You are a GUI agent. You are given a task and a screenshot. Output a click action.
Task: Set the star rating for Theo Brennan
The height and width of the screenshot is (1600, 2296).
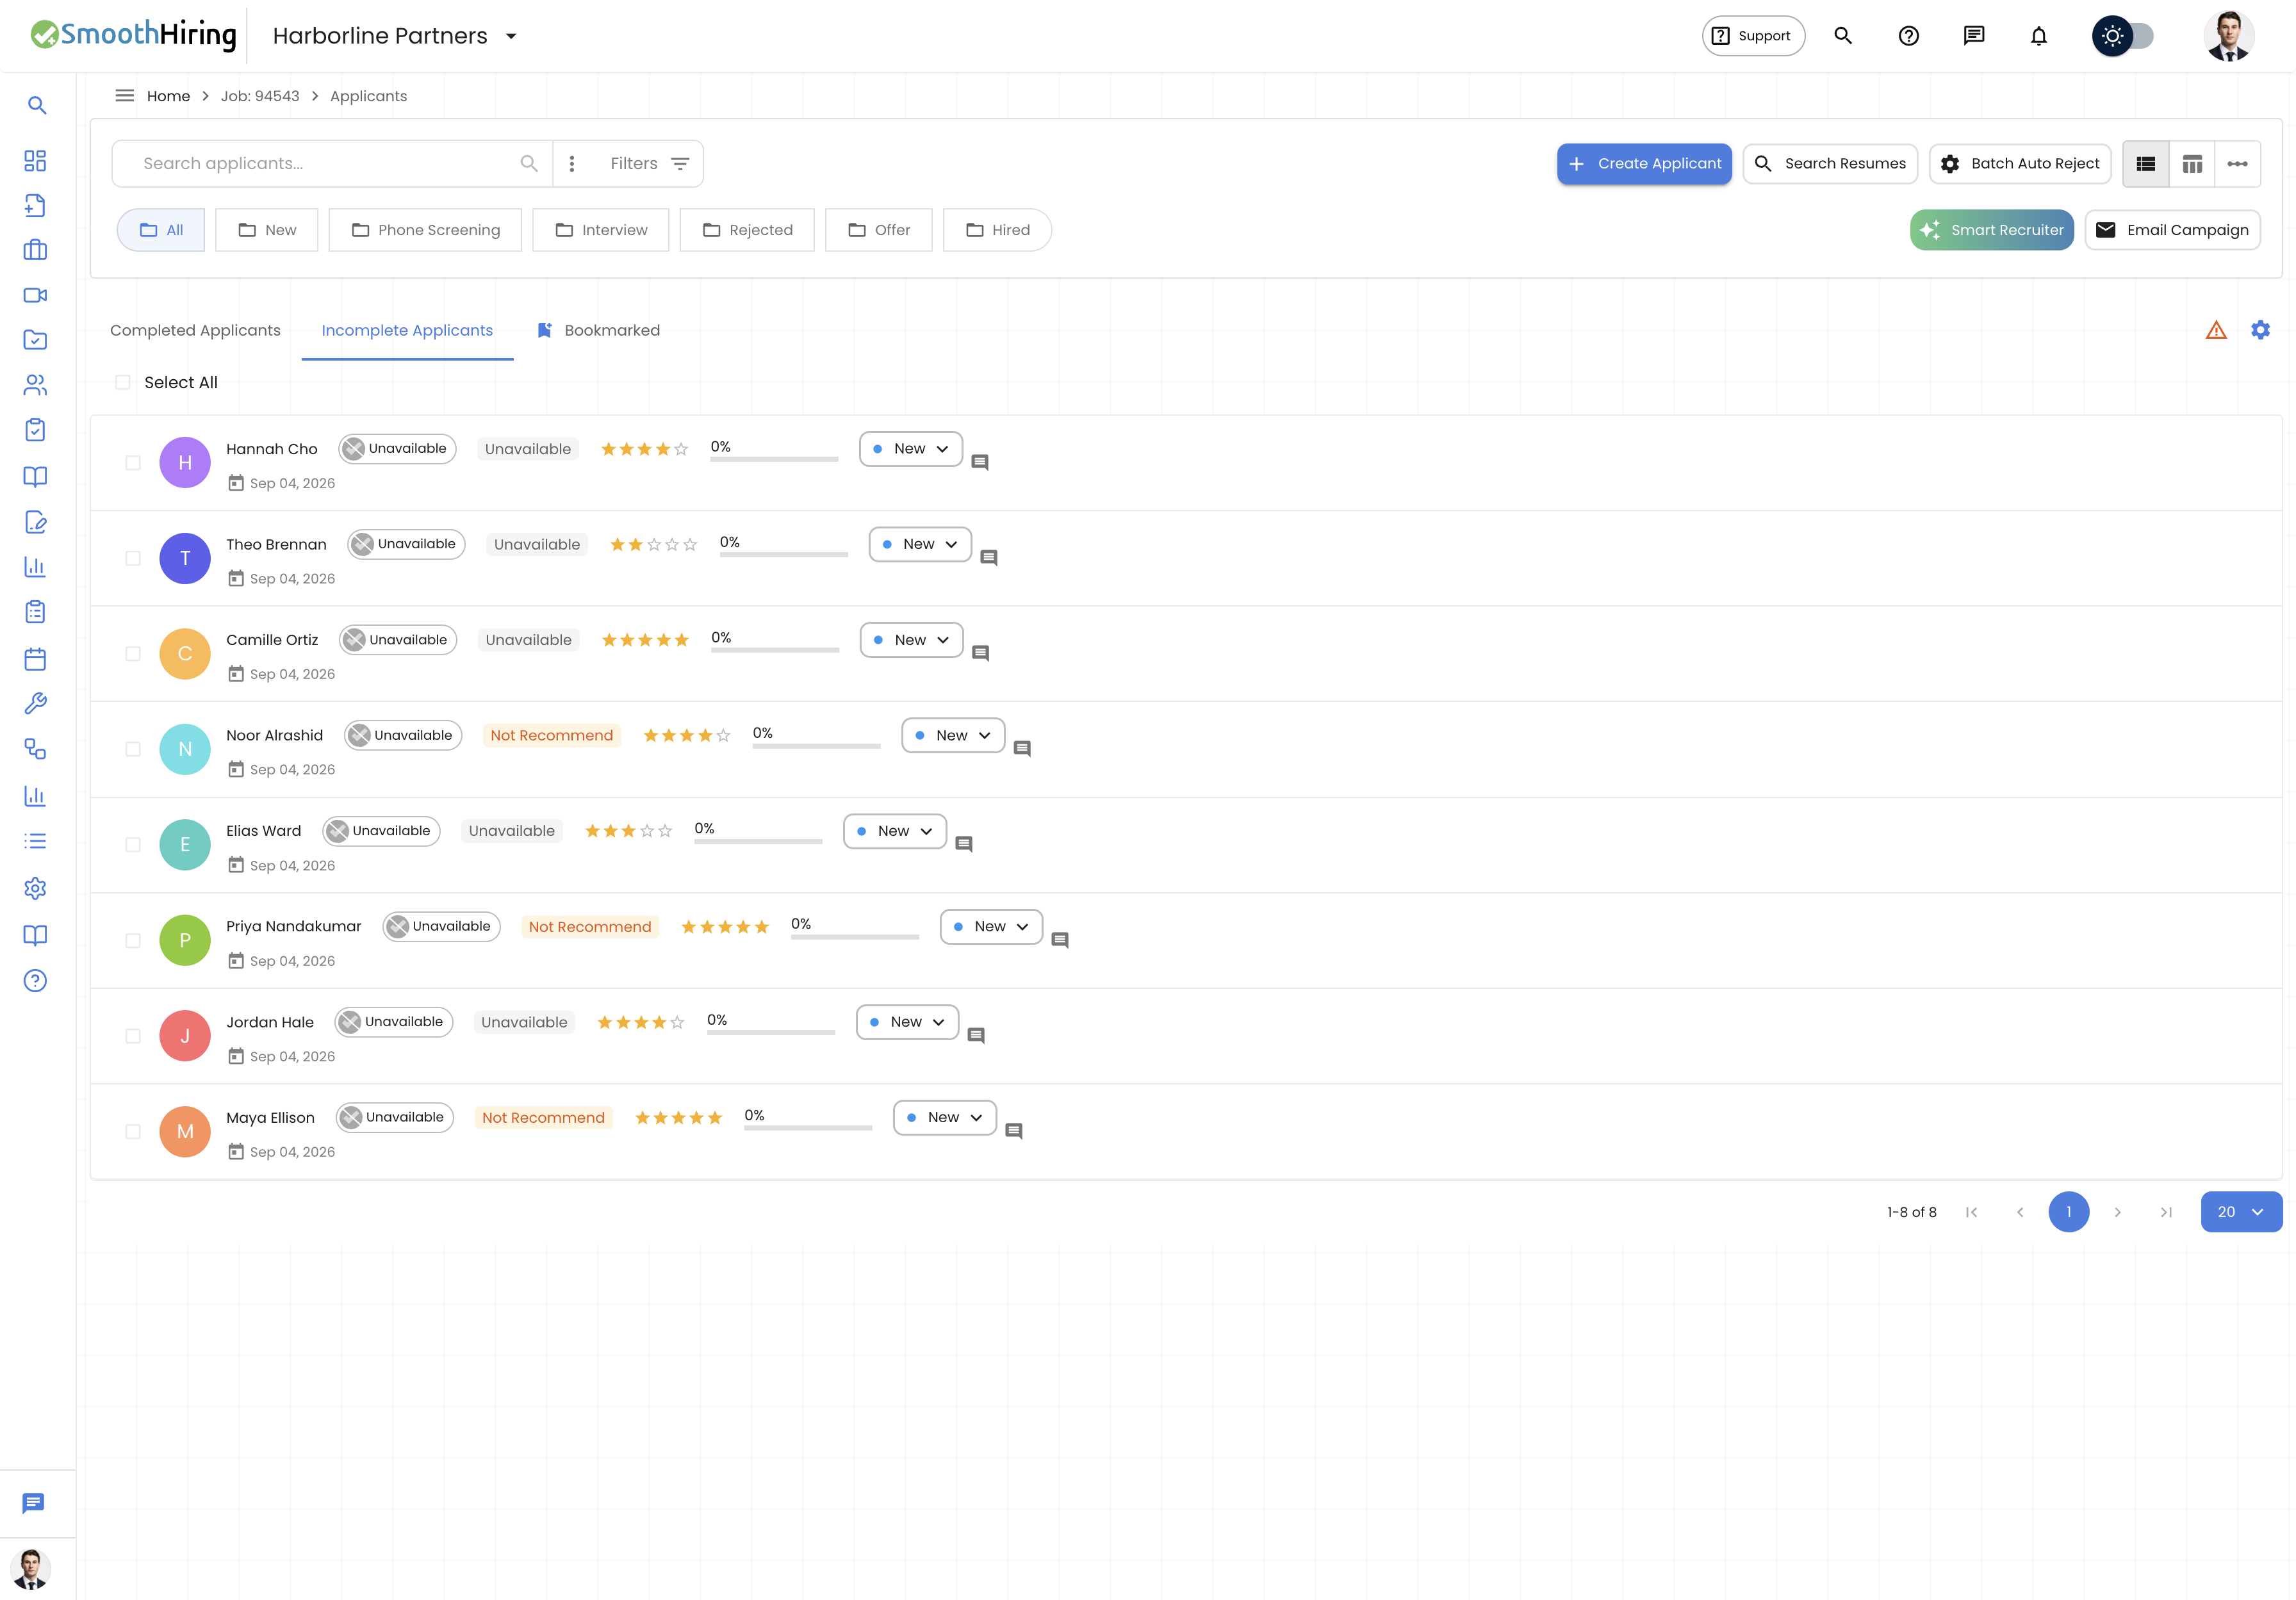pyautogui.click(x=653, y=545)
